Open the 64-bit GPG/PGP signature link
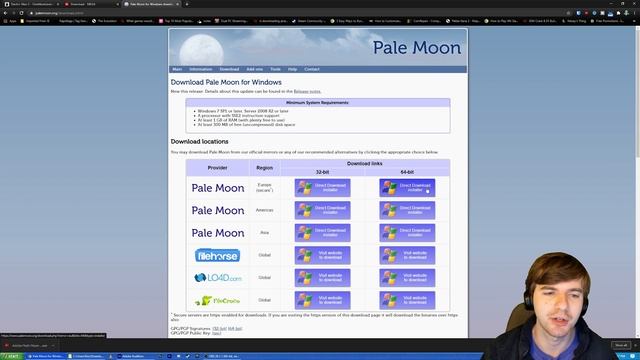The height and width of the screenshot is (360, 640). (235, 329)
